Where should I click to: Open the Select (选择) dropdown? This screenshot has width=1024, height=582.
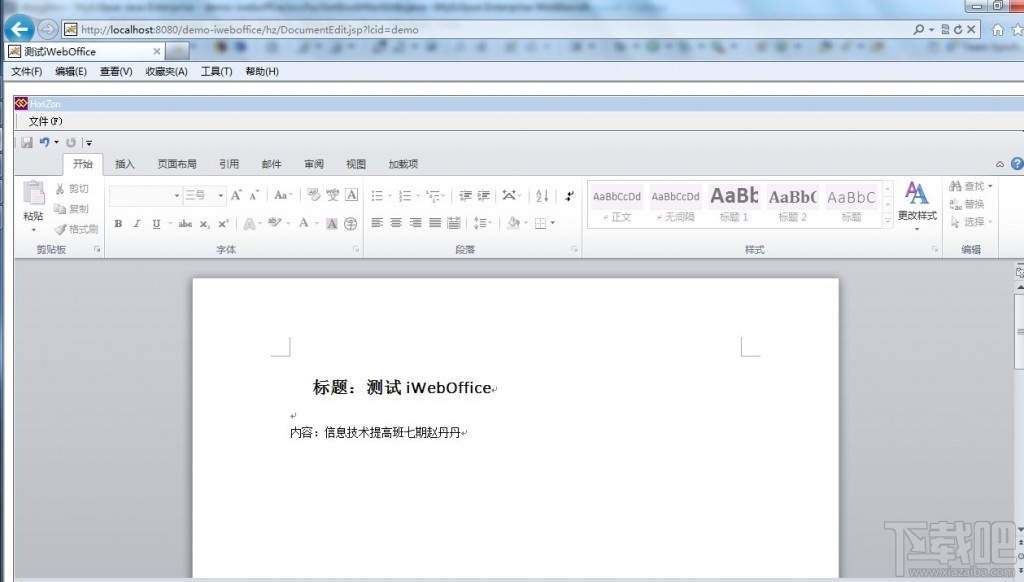click(972, 222)
